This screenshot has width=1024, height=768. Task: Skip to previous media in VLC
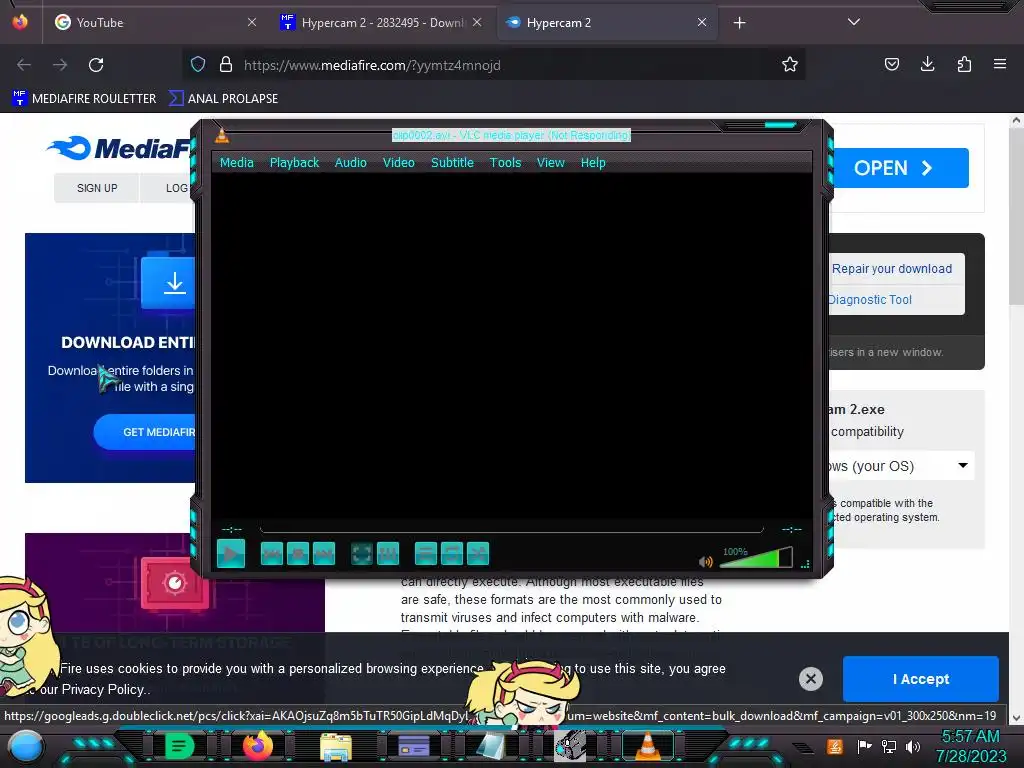coord(272,554)
